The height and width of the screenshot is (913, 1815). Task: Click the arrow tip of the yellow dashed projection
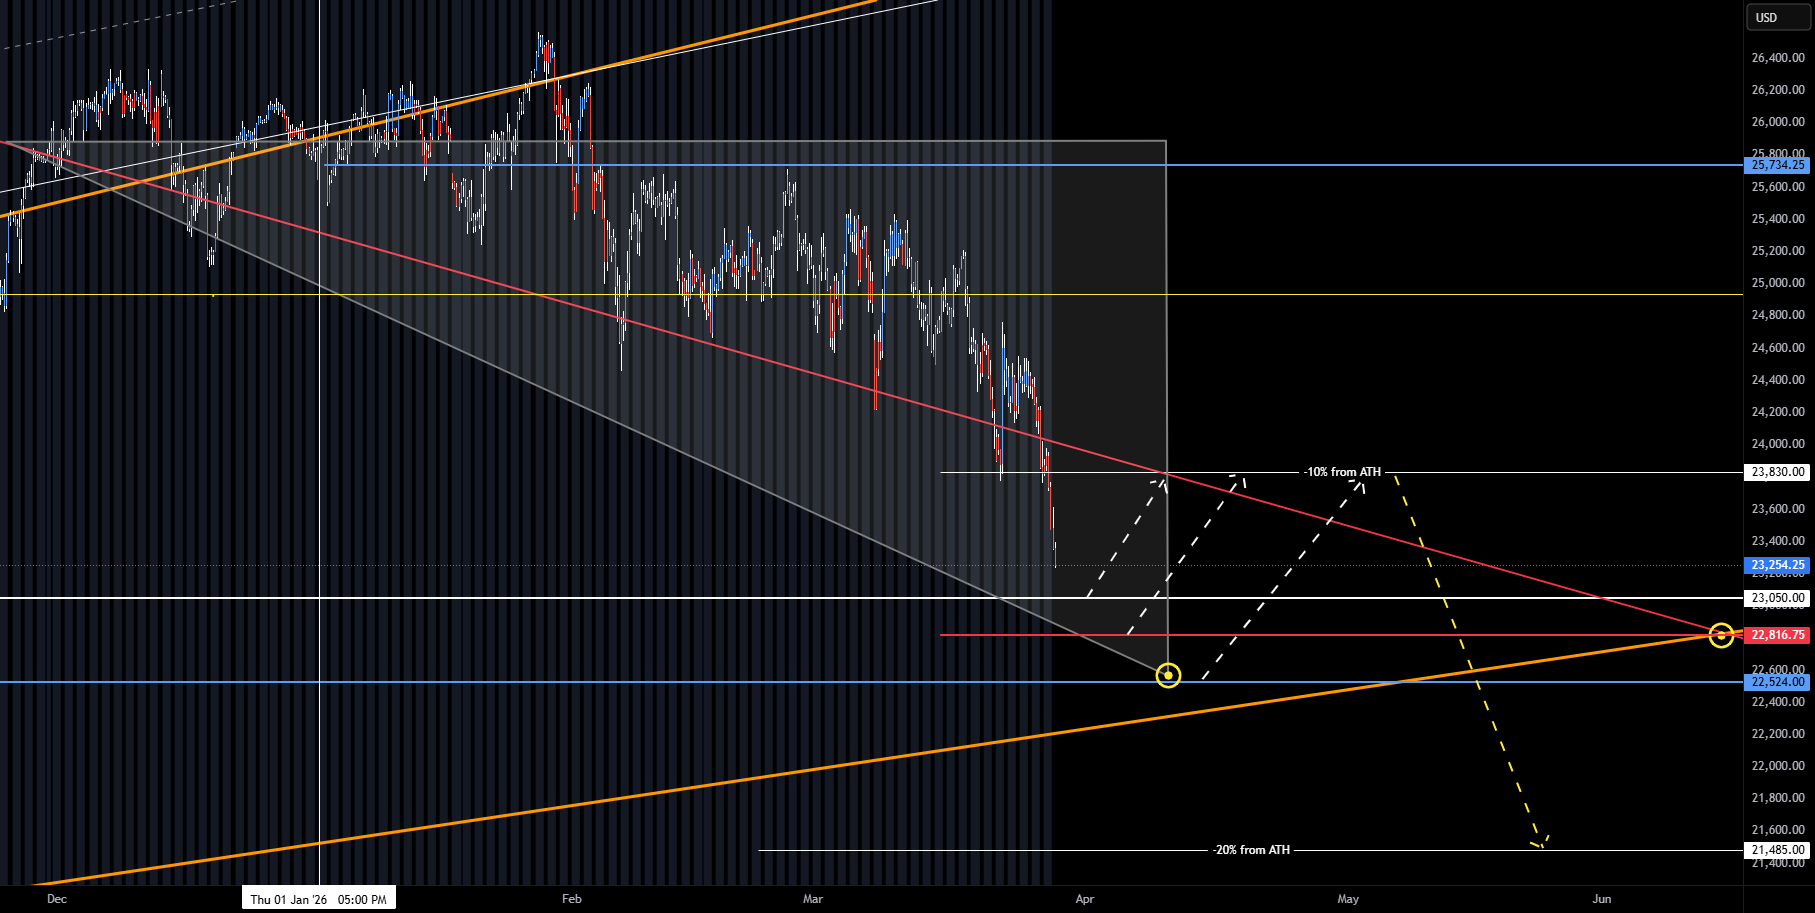point(1541,847)
